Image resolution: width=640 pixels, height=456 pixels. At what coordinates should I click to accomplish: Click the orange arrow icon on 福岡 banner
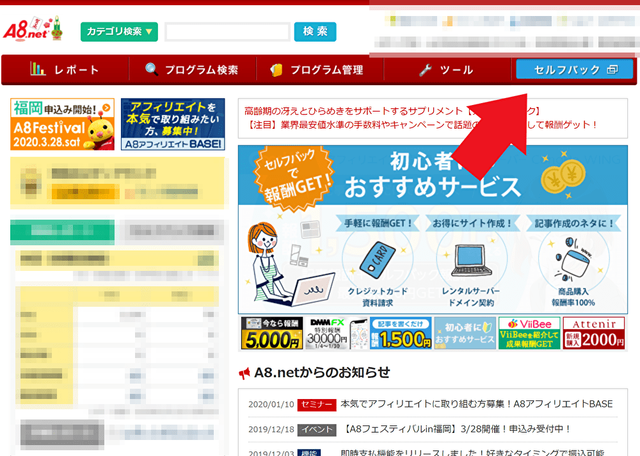coord(107,108)
